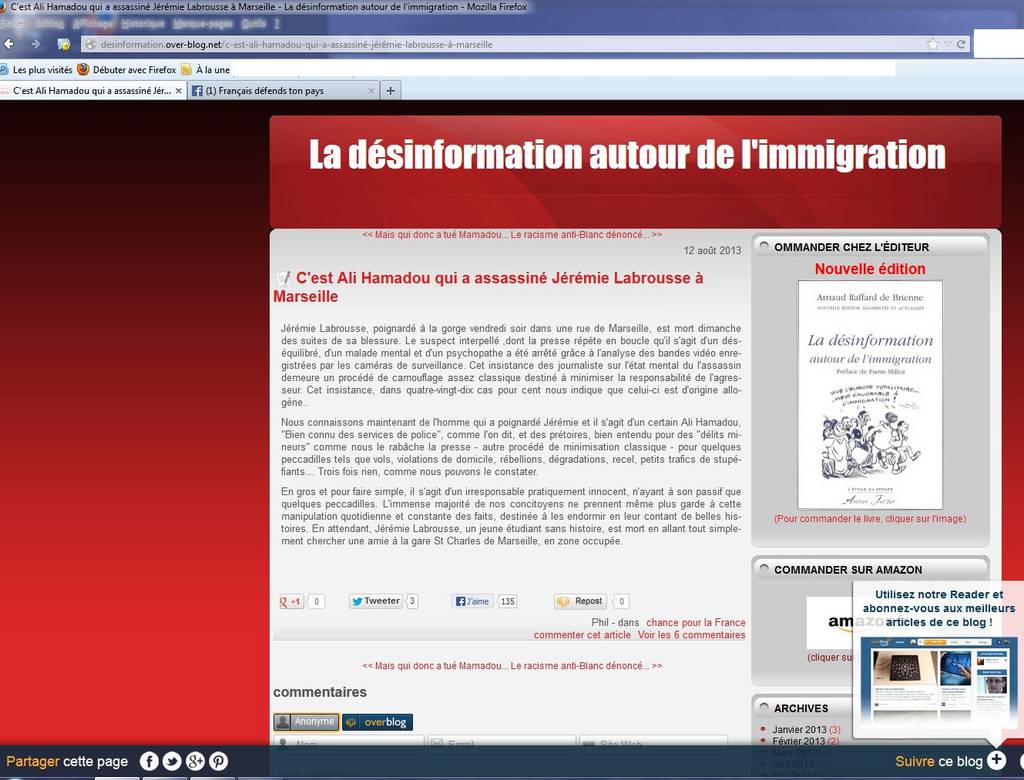Click the plus icon next to Suivre ce blog
Screen dimensions: 1024x780
click(x=996, y=760)
